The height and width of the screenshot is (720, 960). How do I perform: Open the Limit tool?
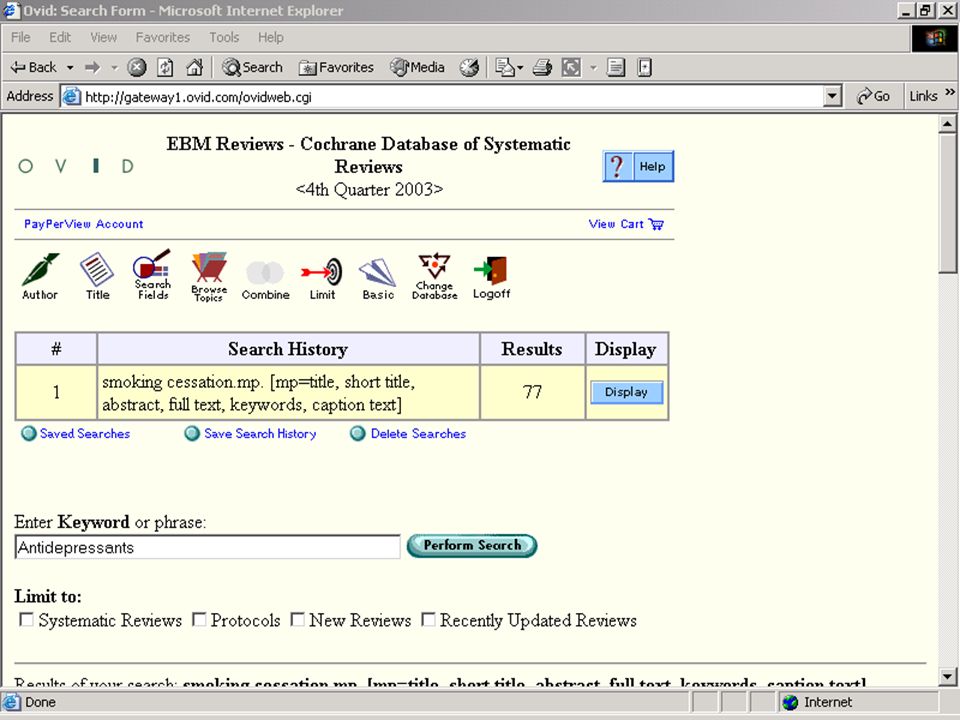pos(322,279)
